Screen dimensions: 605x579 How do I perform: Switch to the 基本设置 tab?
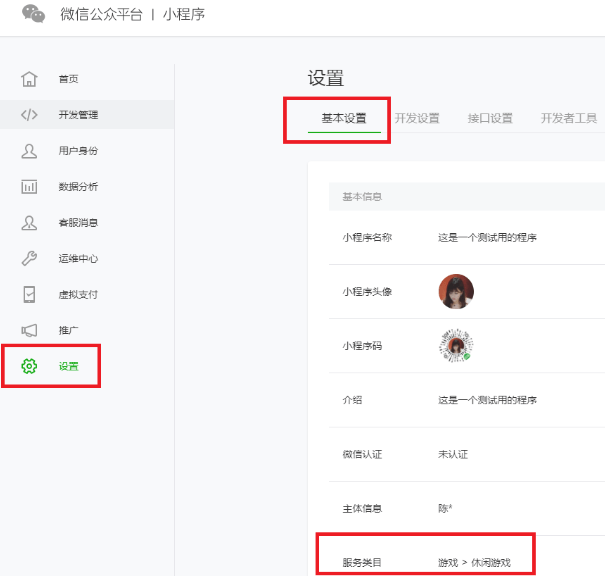(x=344, y=118)
